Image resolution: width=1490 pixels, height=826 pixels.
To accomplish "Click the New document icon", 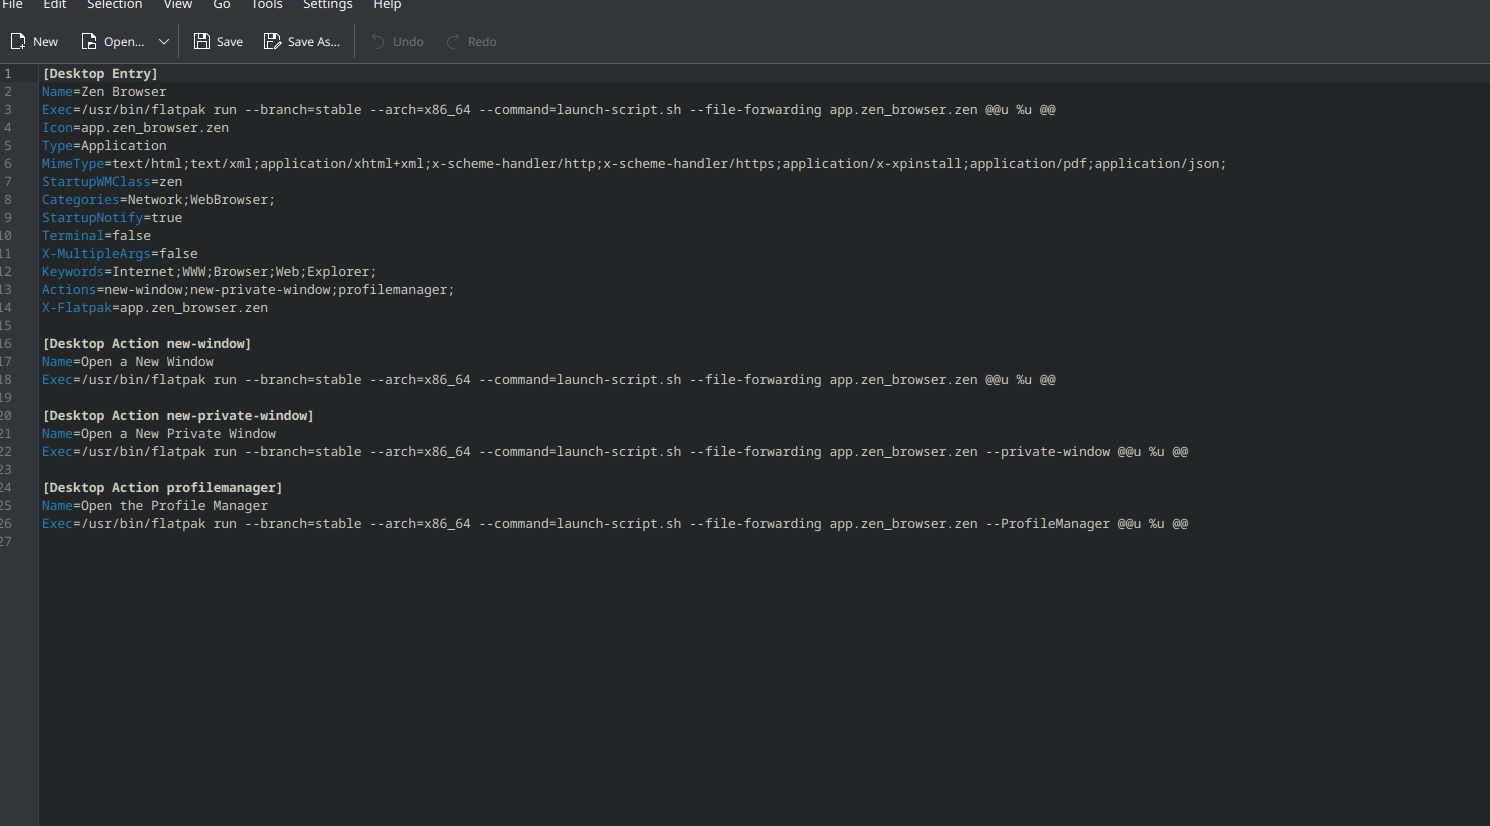I will [18, 41].
